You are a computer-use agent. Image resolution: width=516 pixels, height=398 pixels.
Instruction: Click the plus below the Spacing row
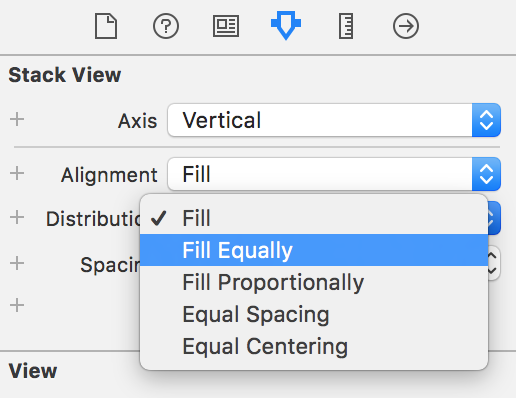[x=17, y=305]
